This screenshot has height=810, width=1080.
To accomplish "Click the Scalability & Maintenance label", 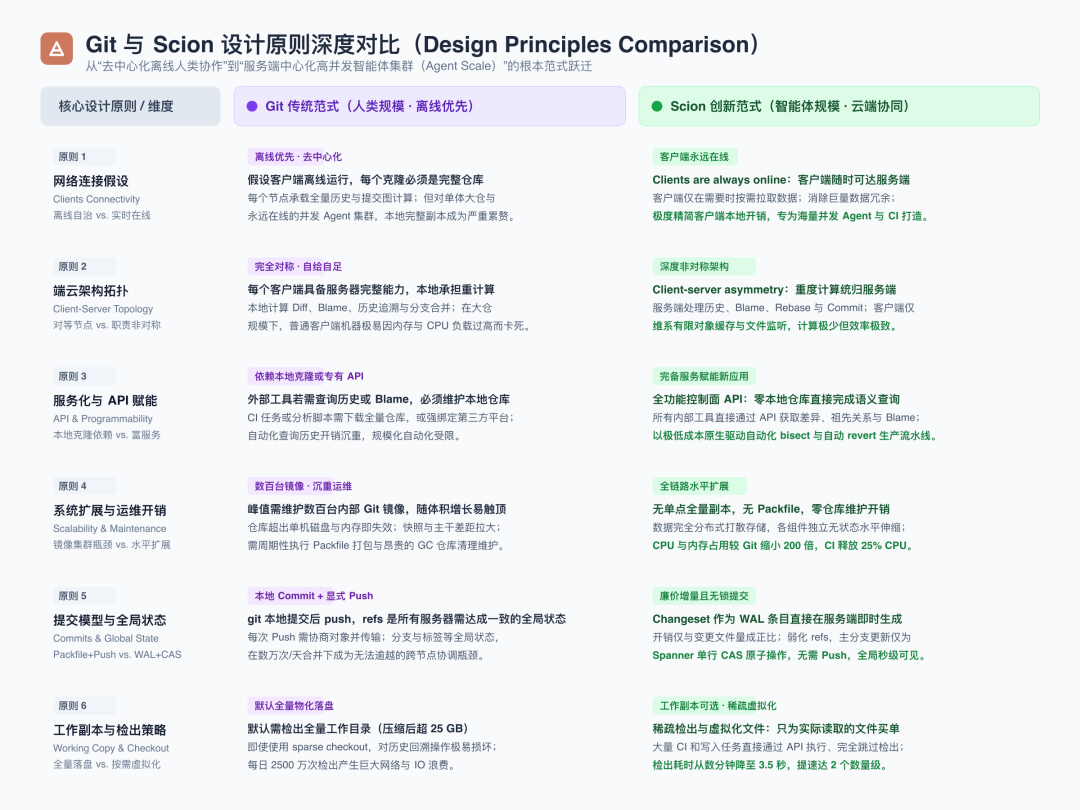I will [110, 528].
